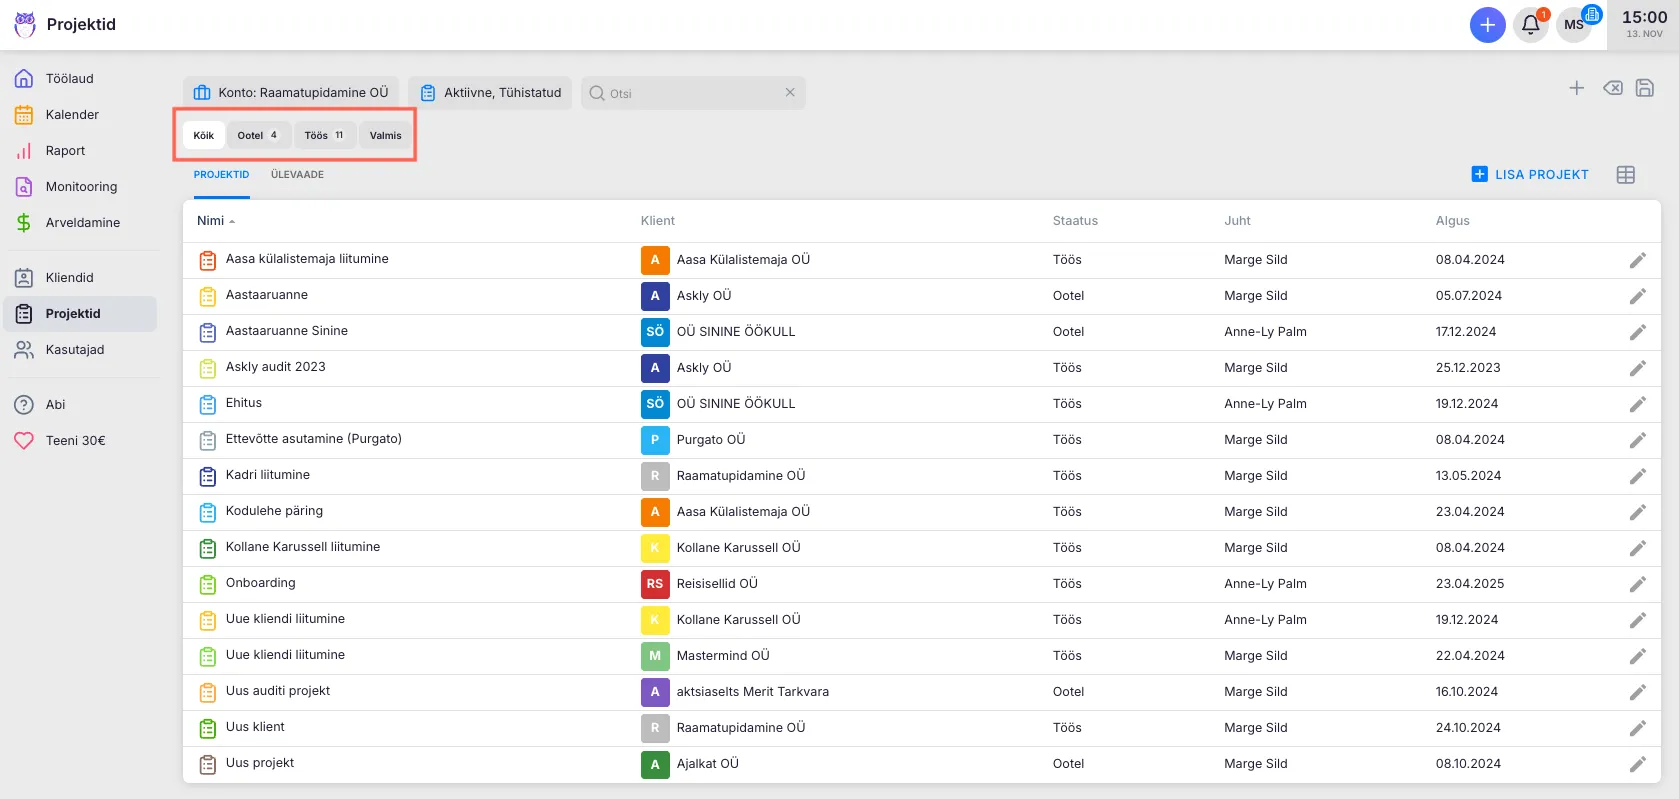1679x799 pixels.
Task: Click the Onboarding project clipboard icon
Action: (x=208, y=584)
